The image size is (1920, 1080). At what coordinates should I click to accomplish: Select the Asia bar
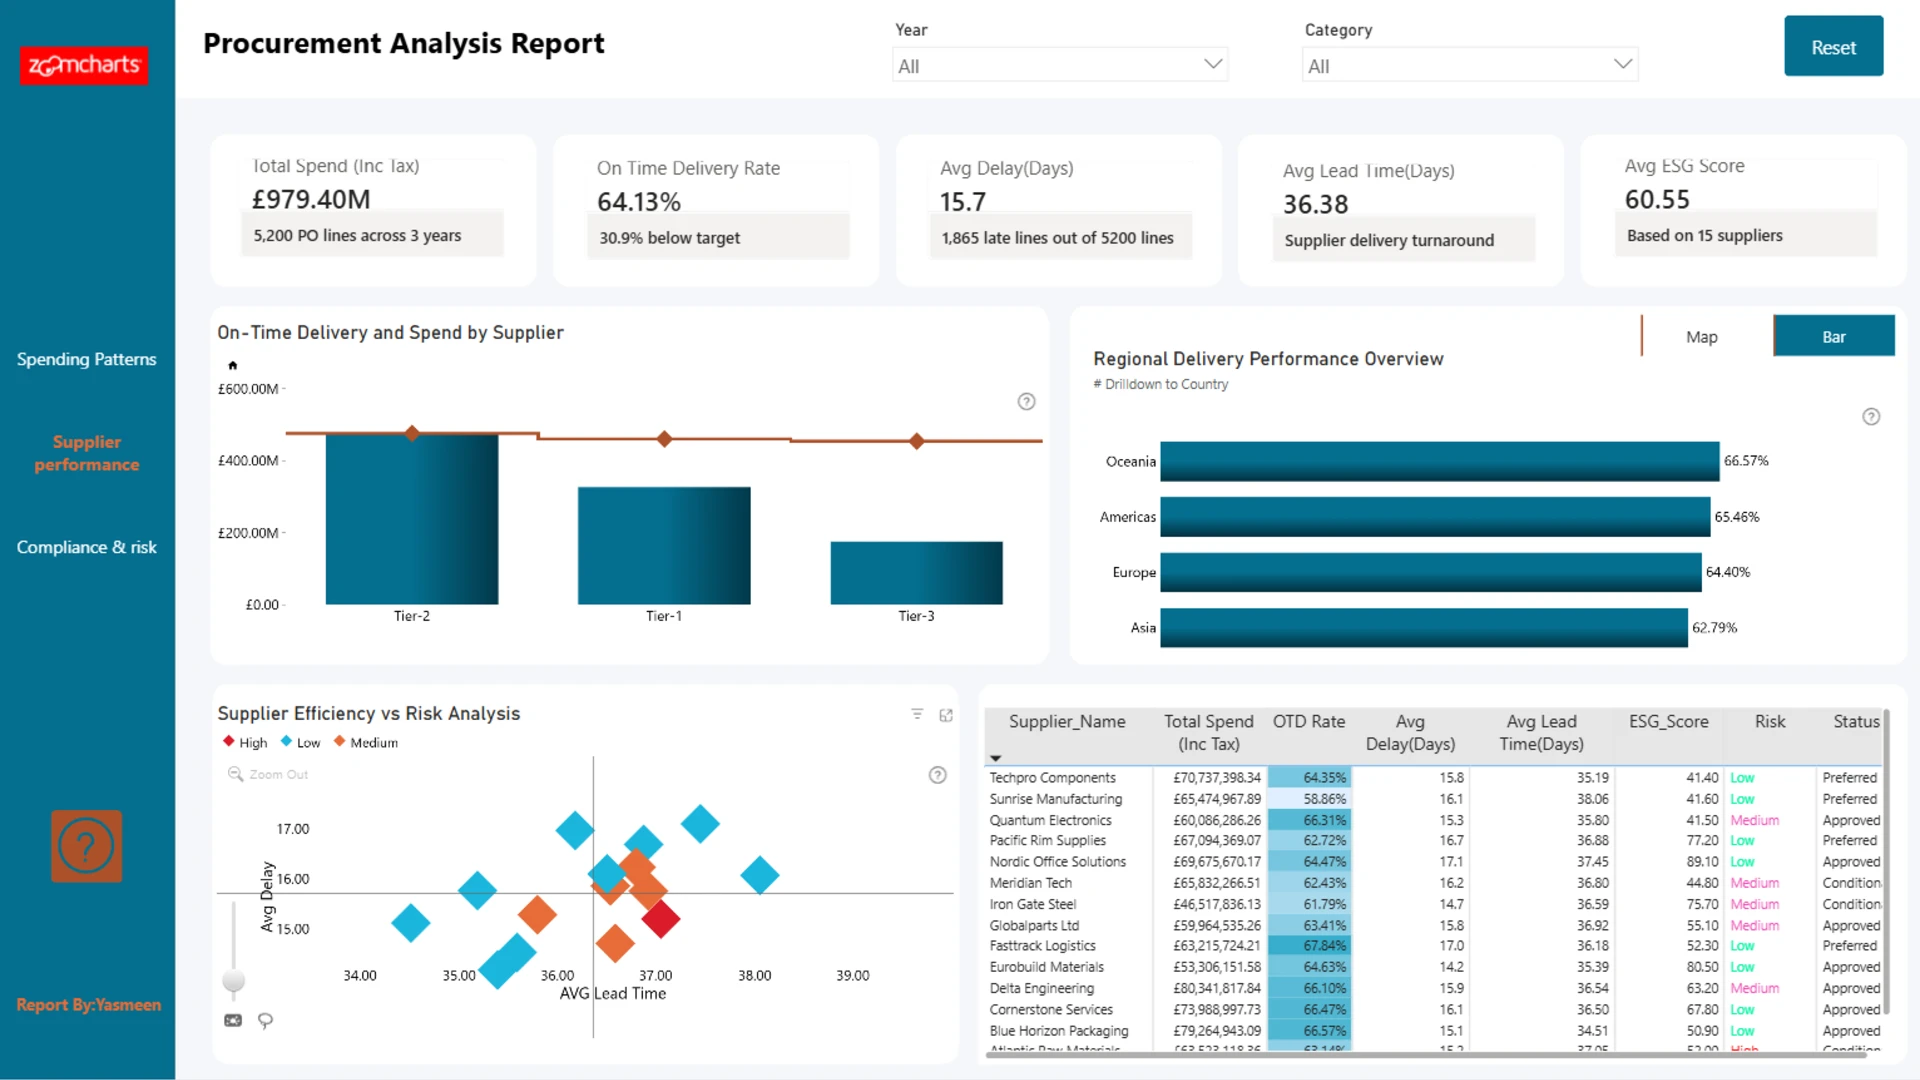[1424, 628]
